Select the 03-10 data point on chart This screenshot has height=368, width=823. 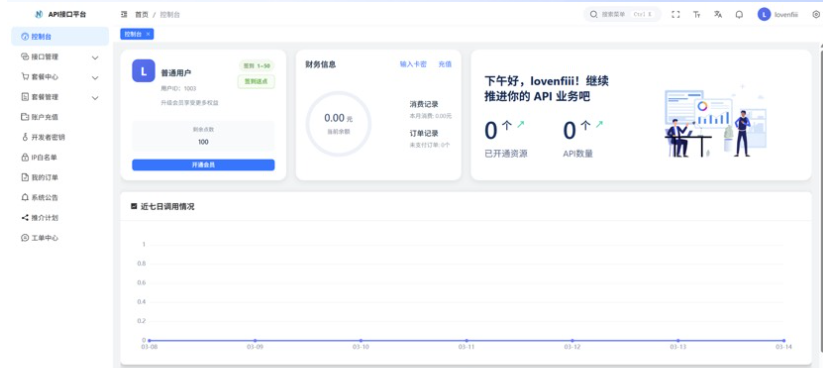(361, 341)
